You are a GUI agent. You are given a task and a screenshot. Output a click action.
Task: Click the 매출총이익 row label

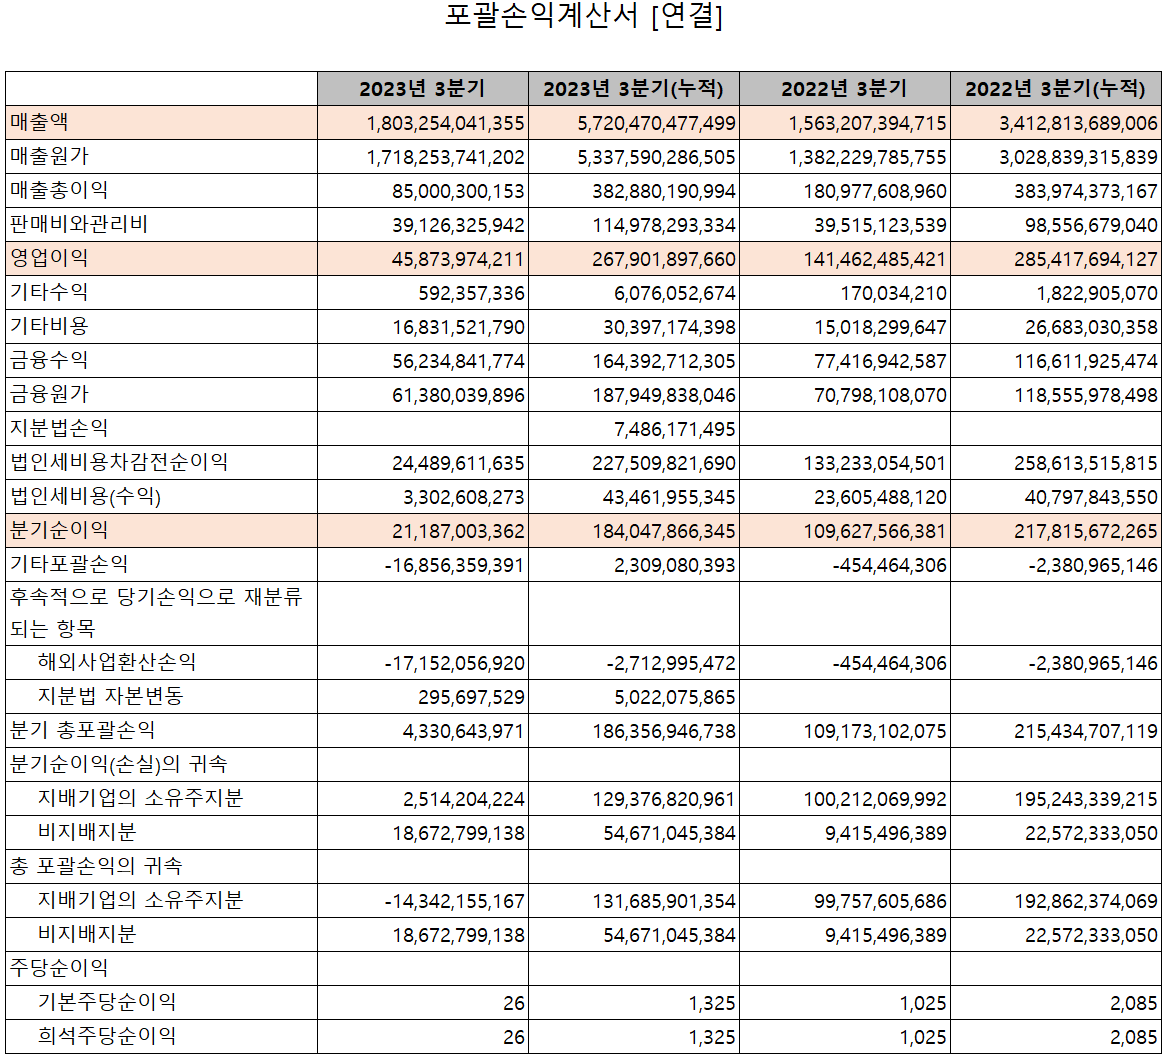pyautogui.click(x=59, y=191)
